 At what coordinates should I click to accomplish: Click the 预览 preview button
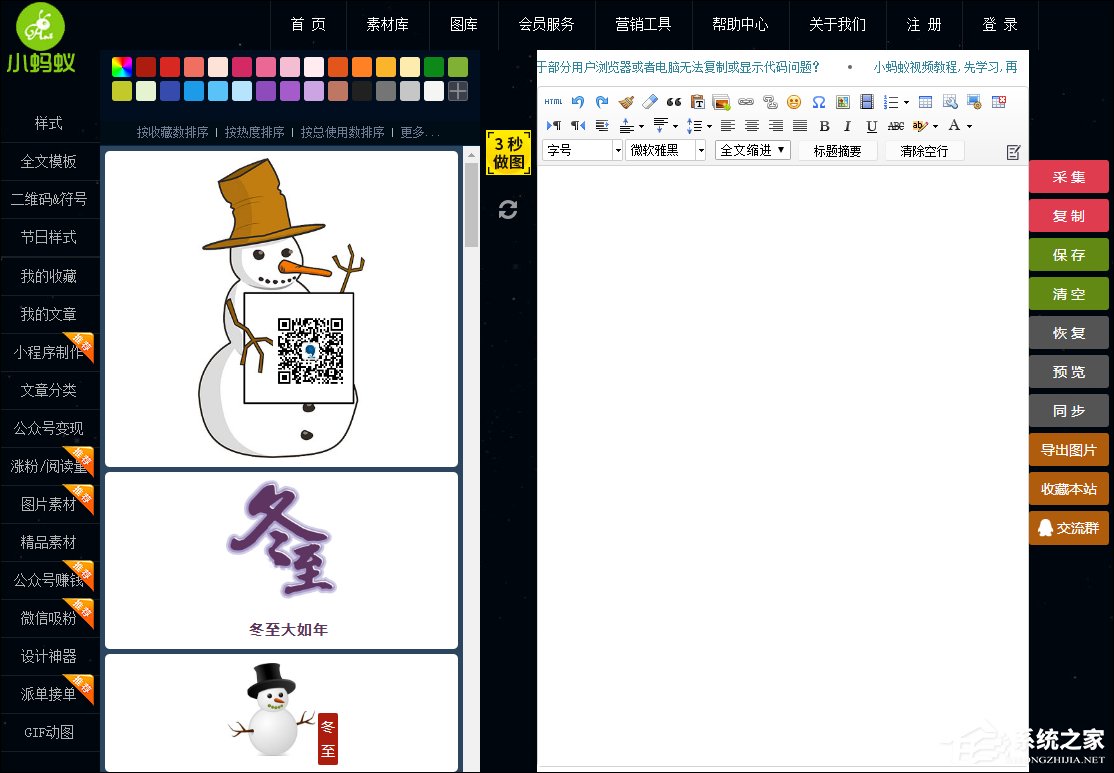(1069, 372)
